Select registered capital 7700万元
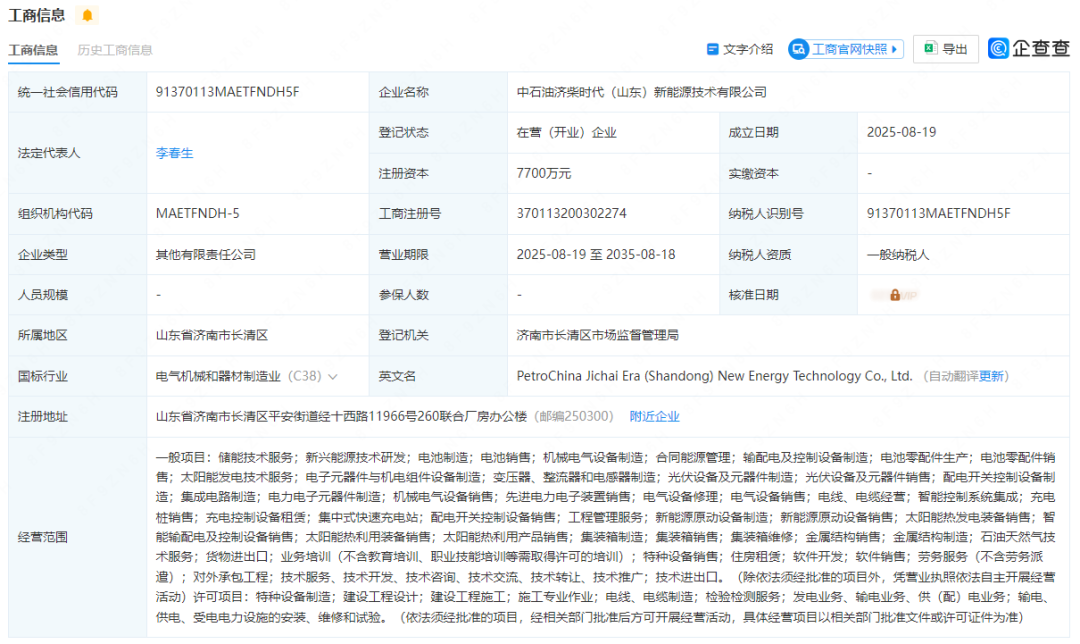 pyautogui.click(x=543, y=174)
